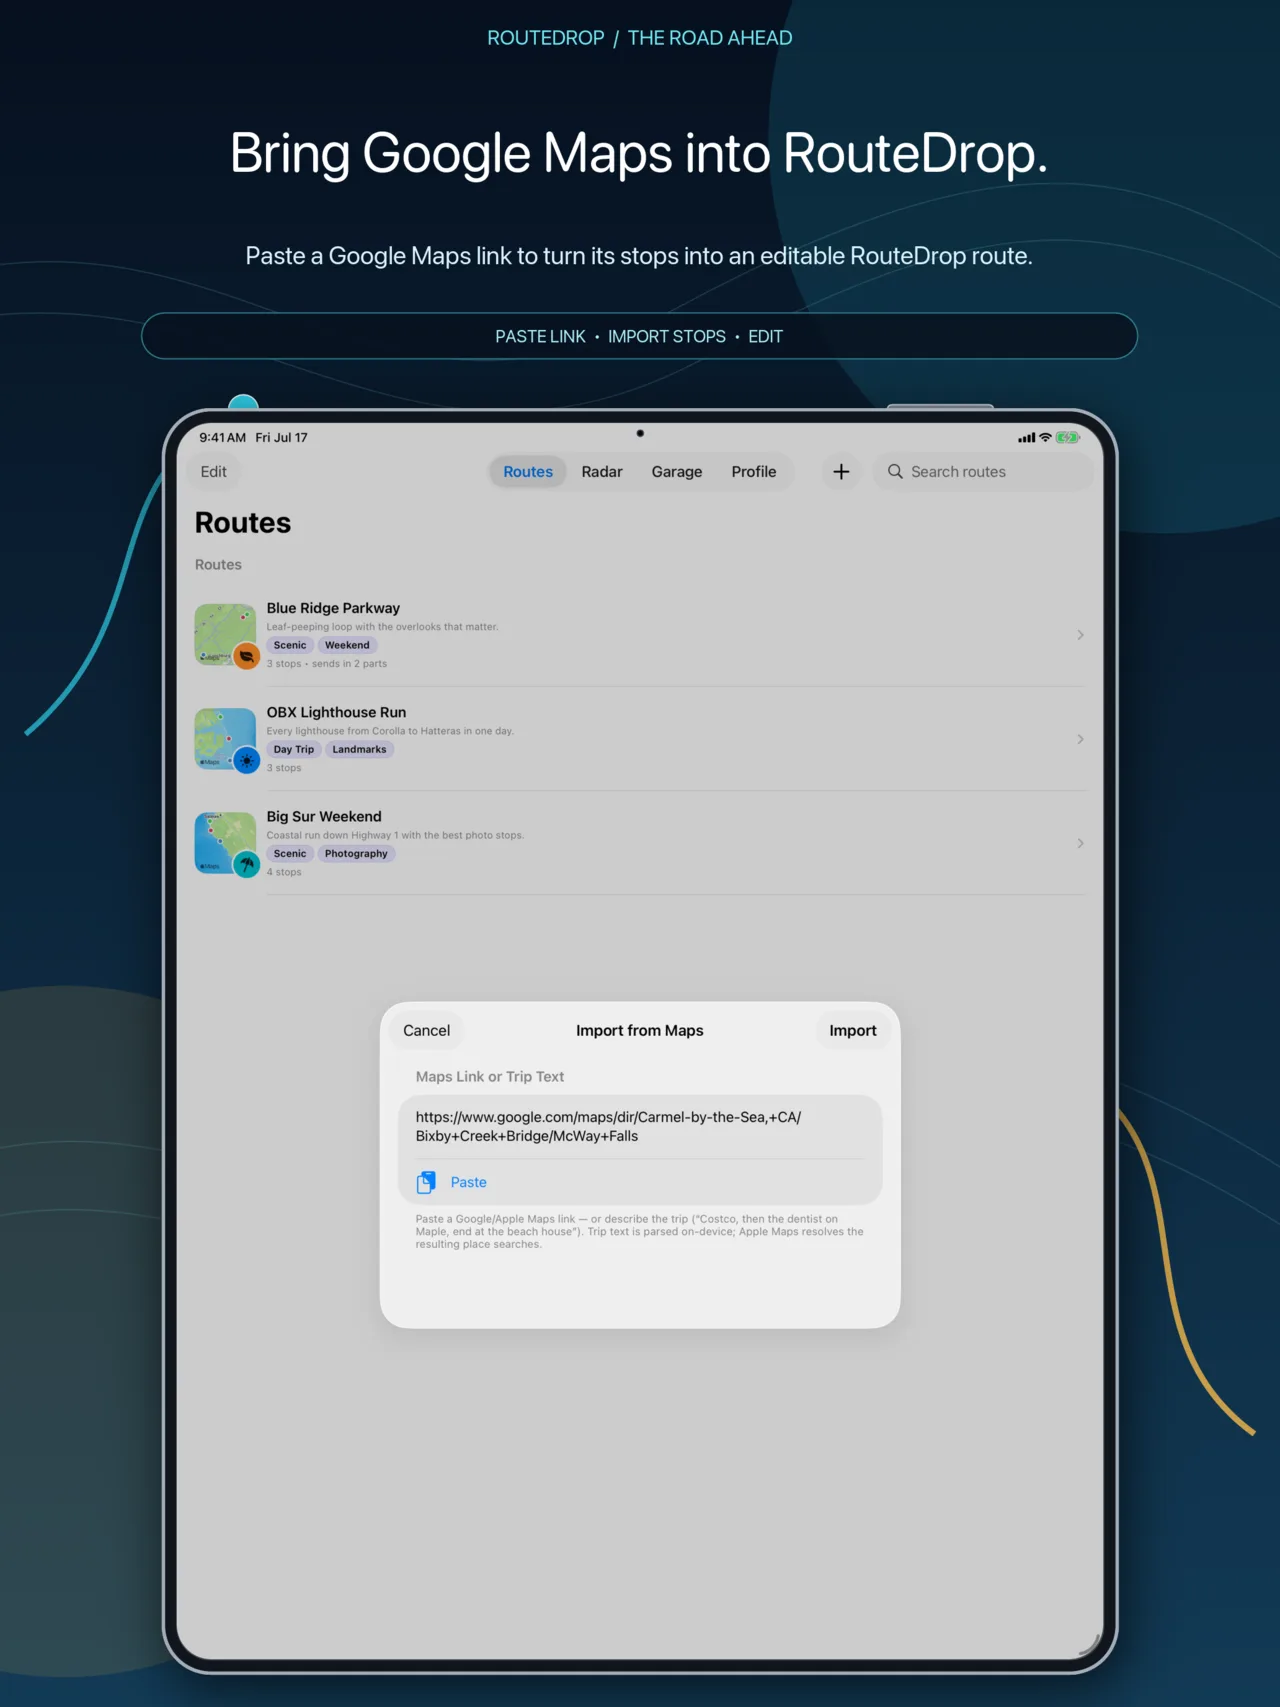Click the 'Maps Link or Trip Text' label

coord(490,1076)
